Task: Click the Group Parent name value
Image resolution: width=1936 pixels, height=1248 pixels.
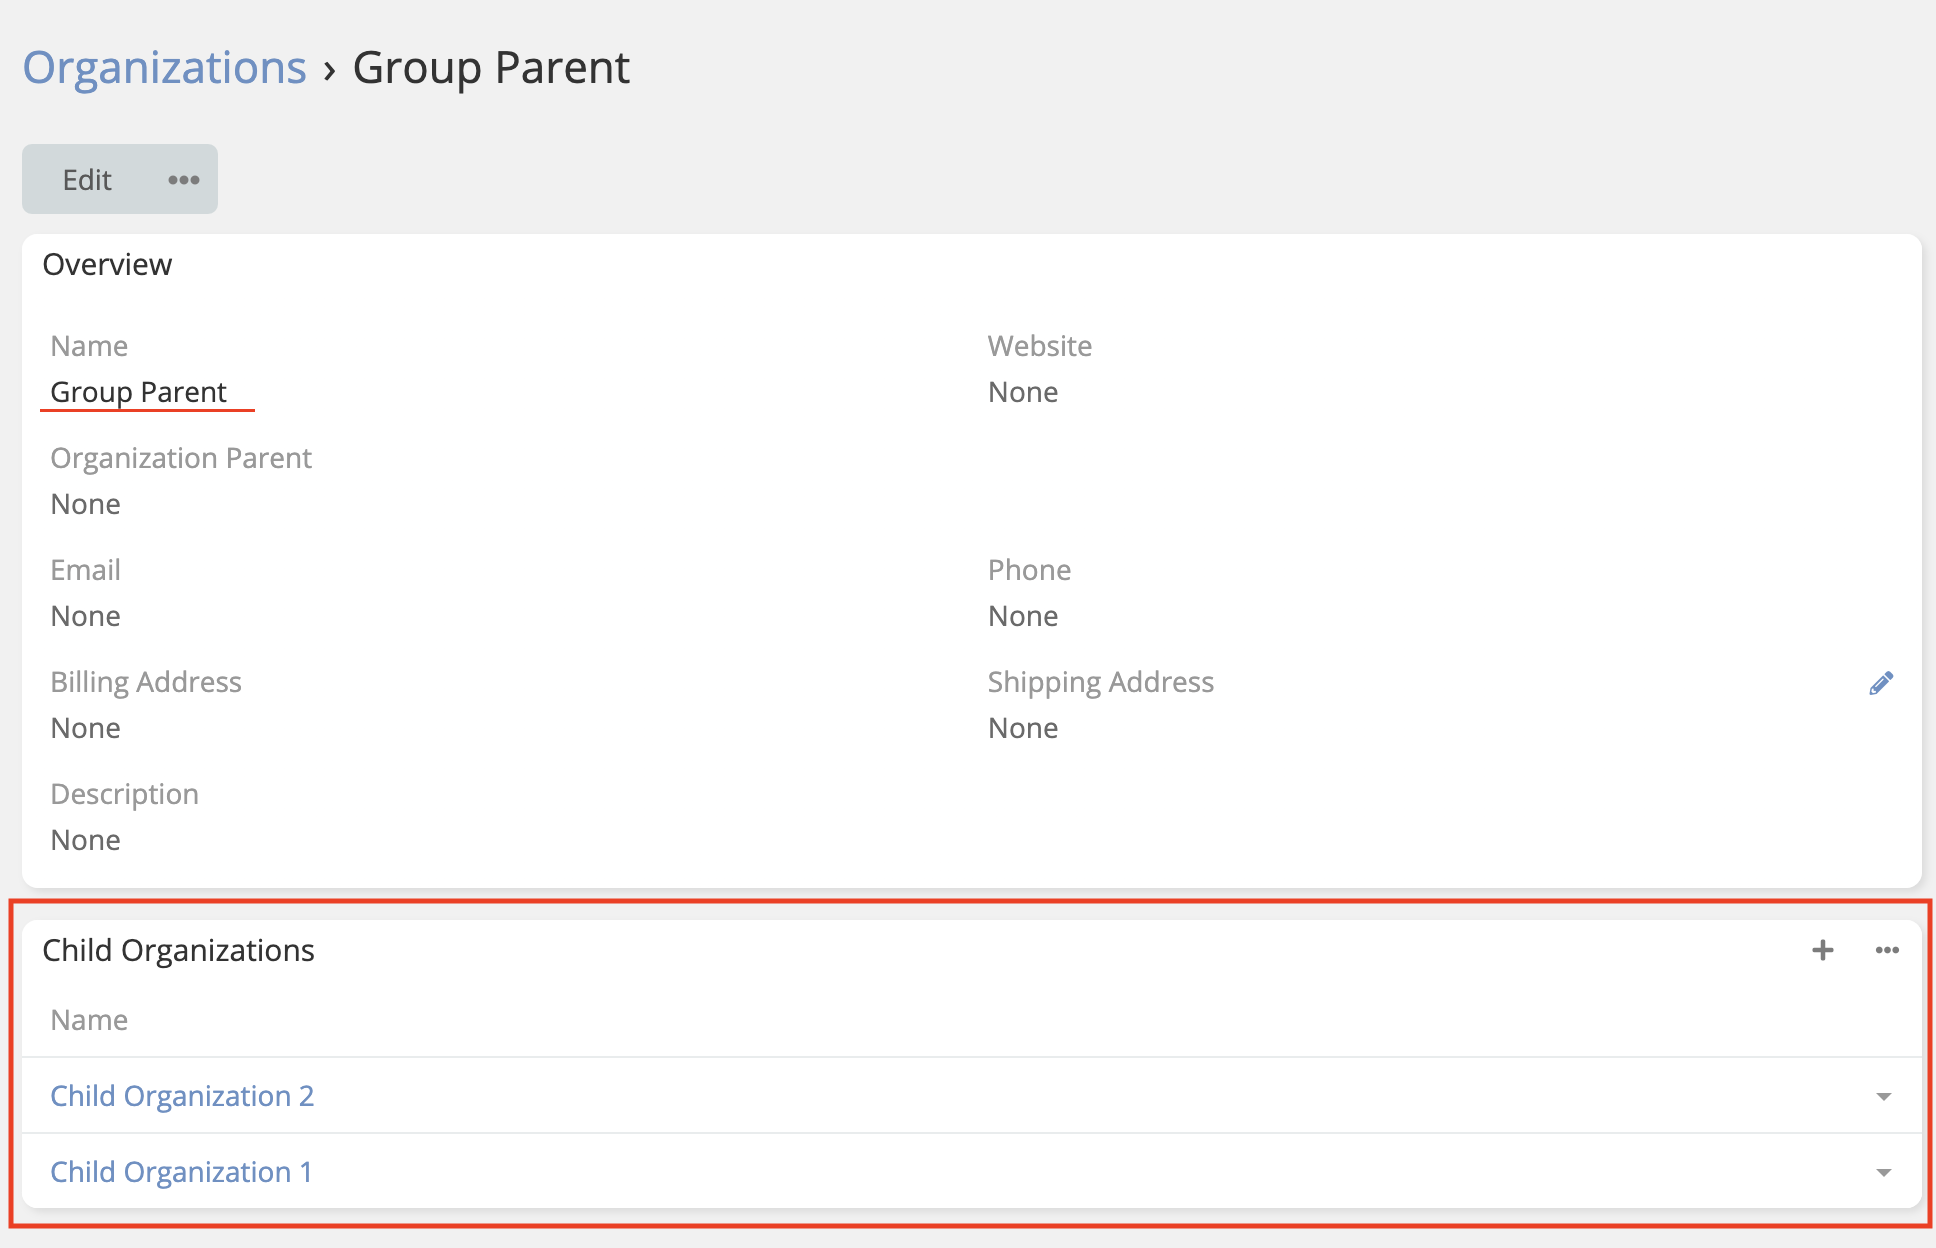Action: tap(139, 392)
